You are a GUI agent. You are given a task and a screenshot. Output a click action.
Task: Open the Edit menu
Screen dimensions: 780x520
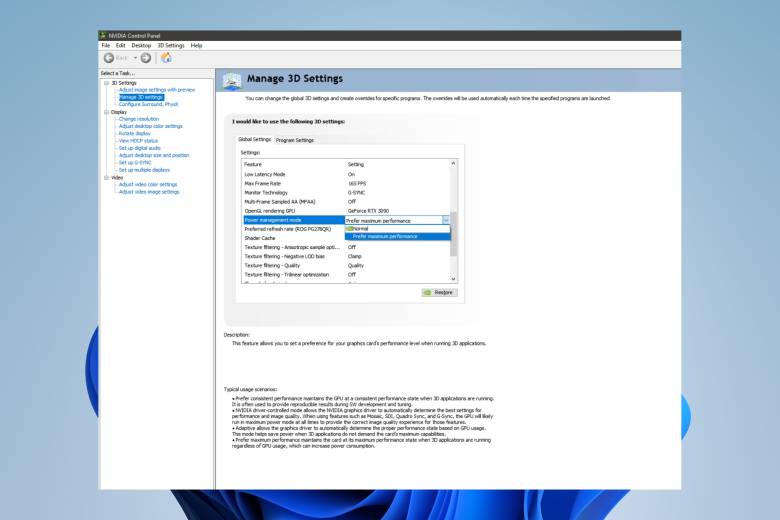(120, 45)
